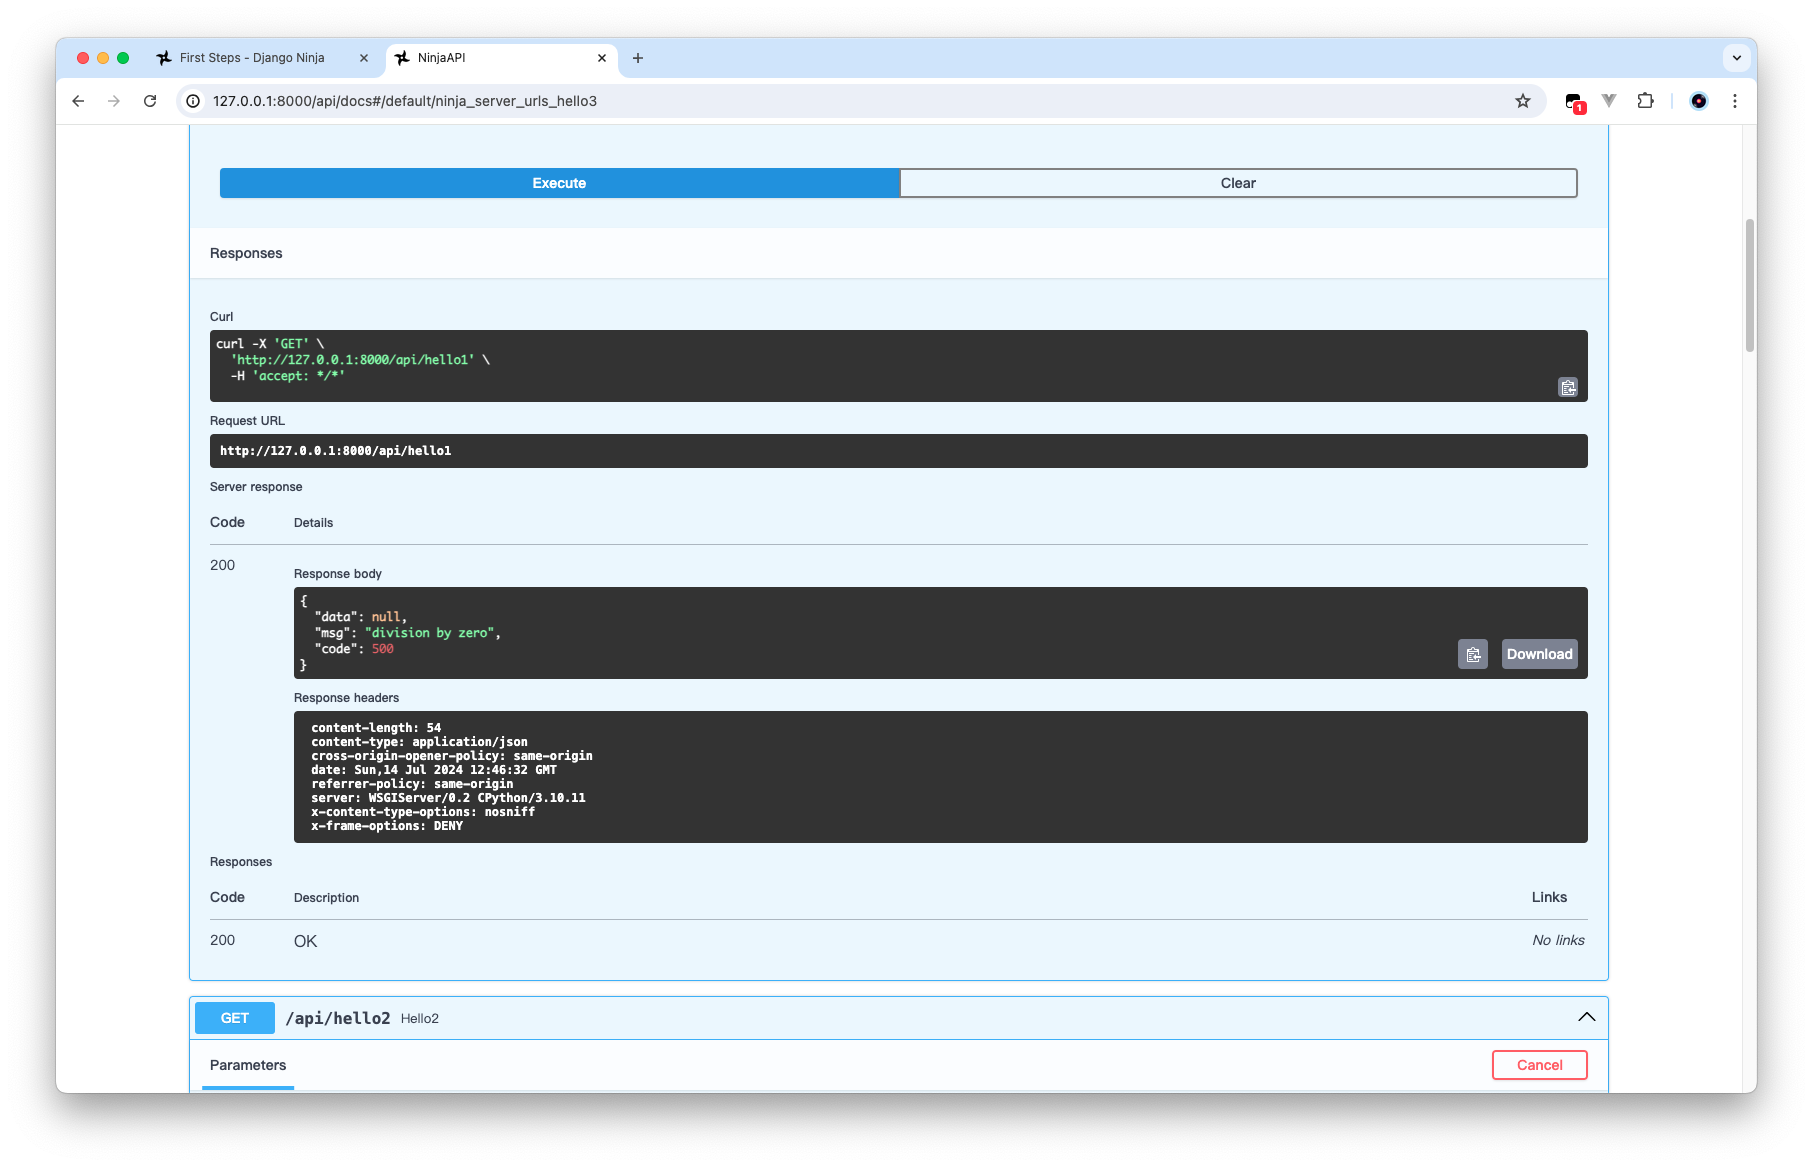Go back to the previous page
1813x1167 pixels.
coord(78,101)
